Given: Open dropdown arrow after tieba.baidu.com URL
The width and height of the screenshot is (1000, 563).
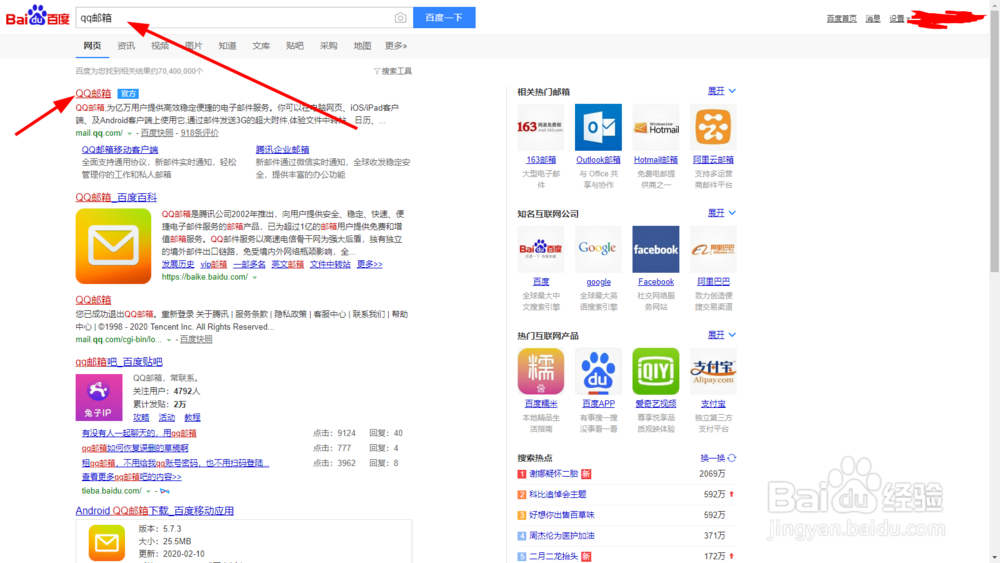Looking at the screenshot, I should [x=148, y=492].
